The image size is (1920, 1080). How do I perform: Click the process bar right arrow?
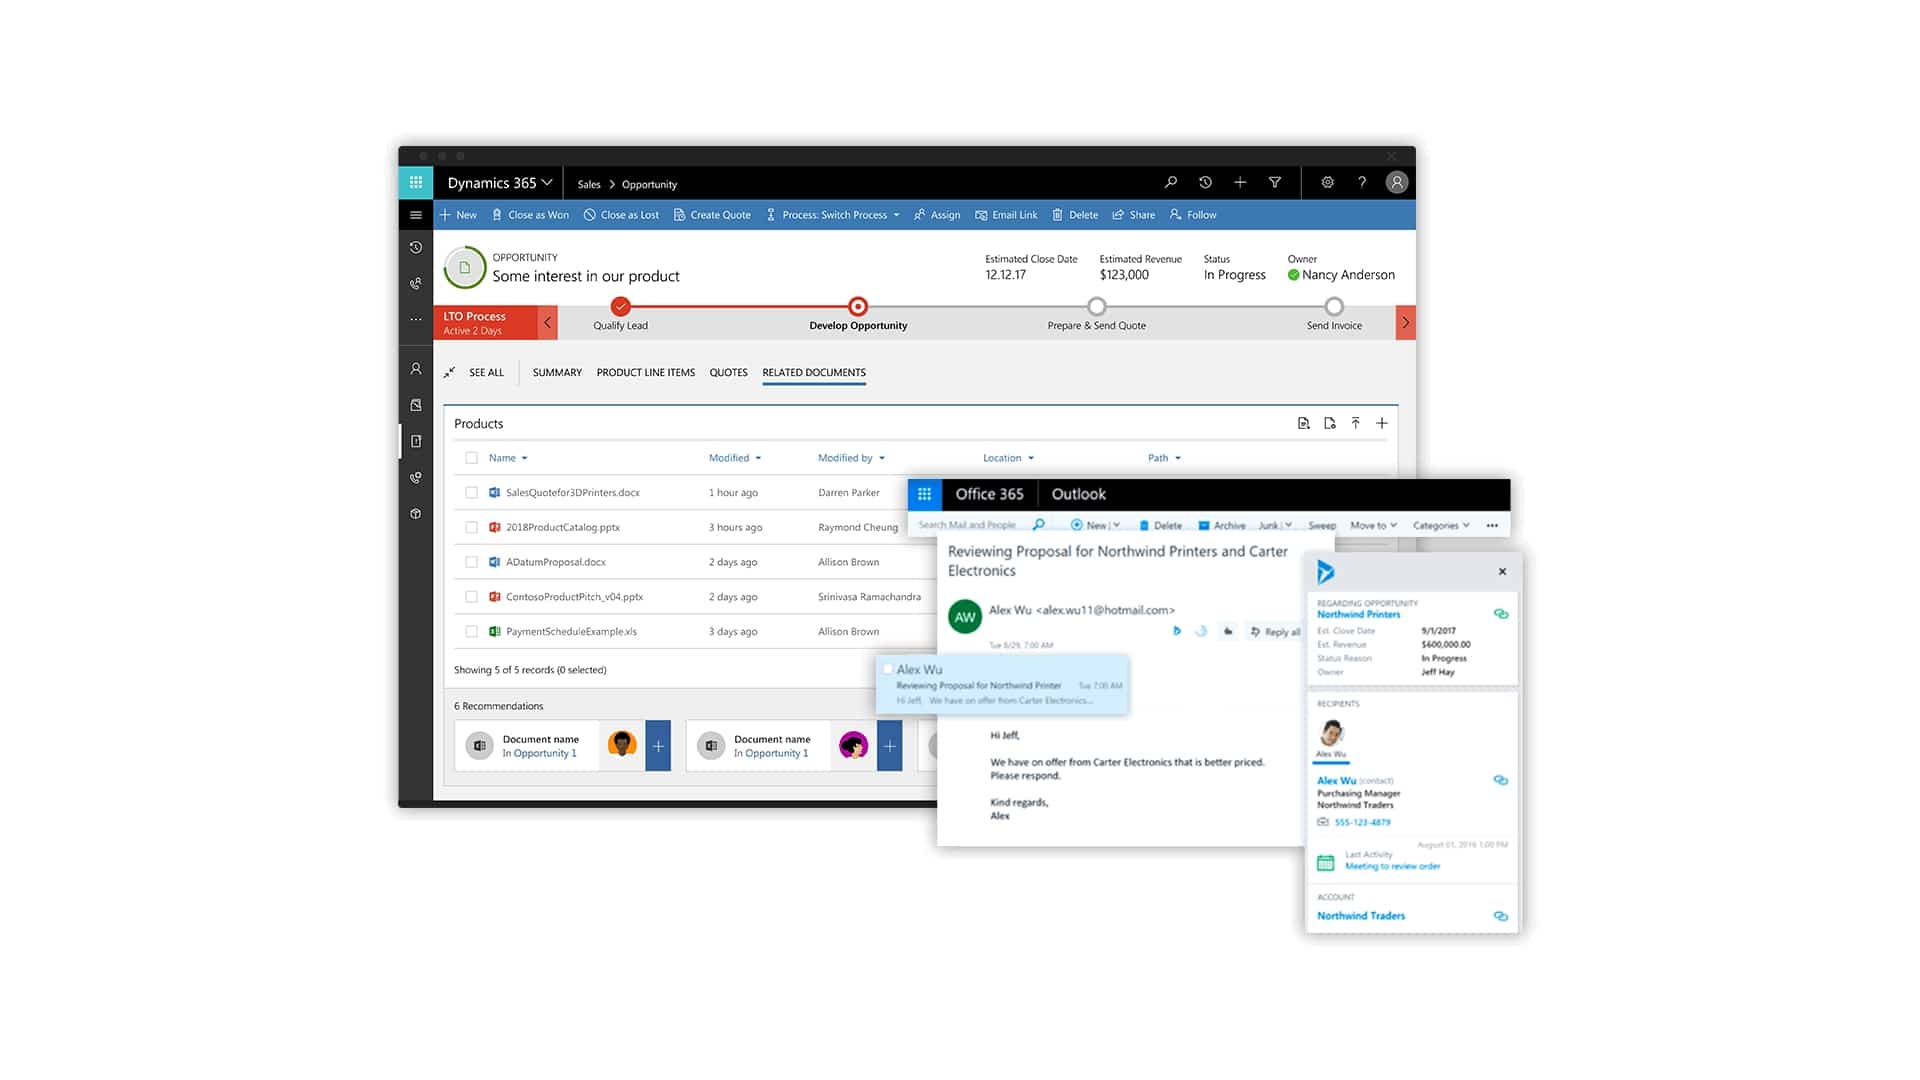(x=1405, y=322)
